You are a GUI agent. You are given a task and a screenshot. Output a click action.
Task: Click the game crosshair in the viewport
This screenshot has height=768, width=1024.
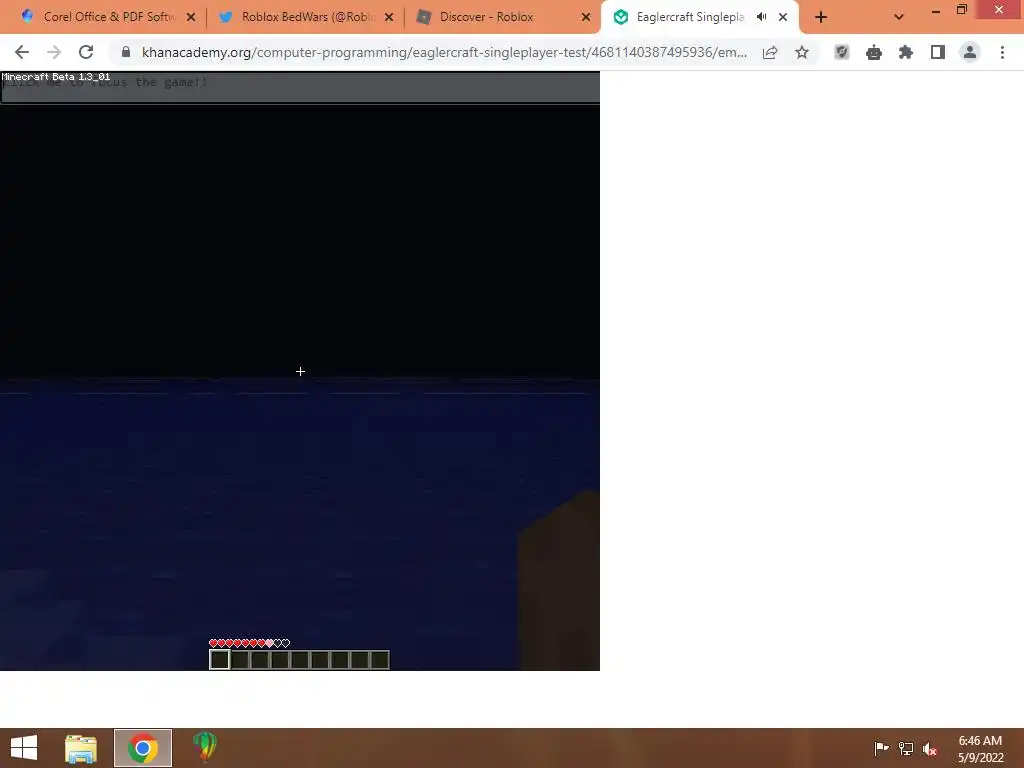click(x=300, y=371)
